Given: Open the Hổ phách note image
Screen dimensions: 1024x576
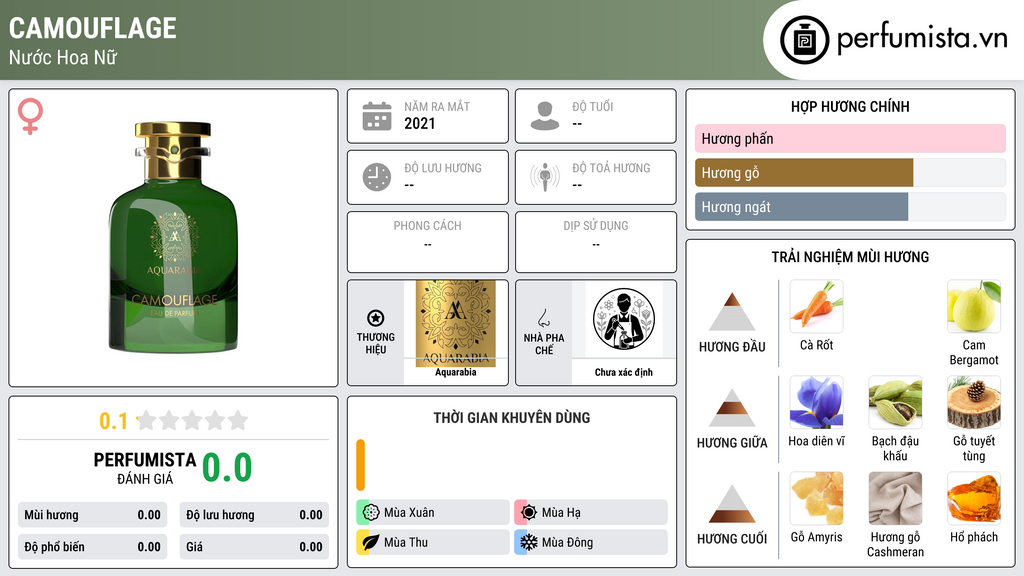Looking at the screenshot, I should tap(974, 498).
